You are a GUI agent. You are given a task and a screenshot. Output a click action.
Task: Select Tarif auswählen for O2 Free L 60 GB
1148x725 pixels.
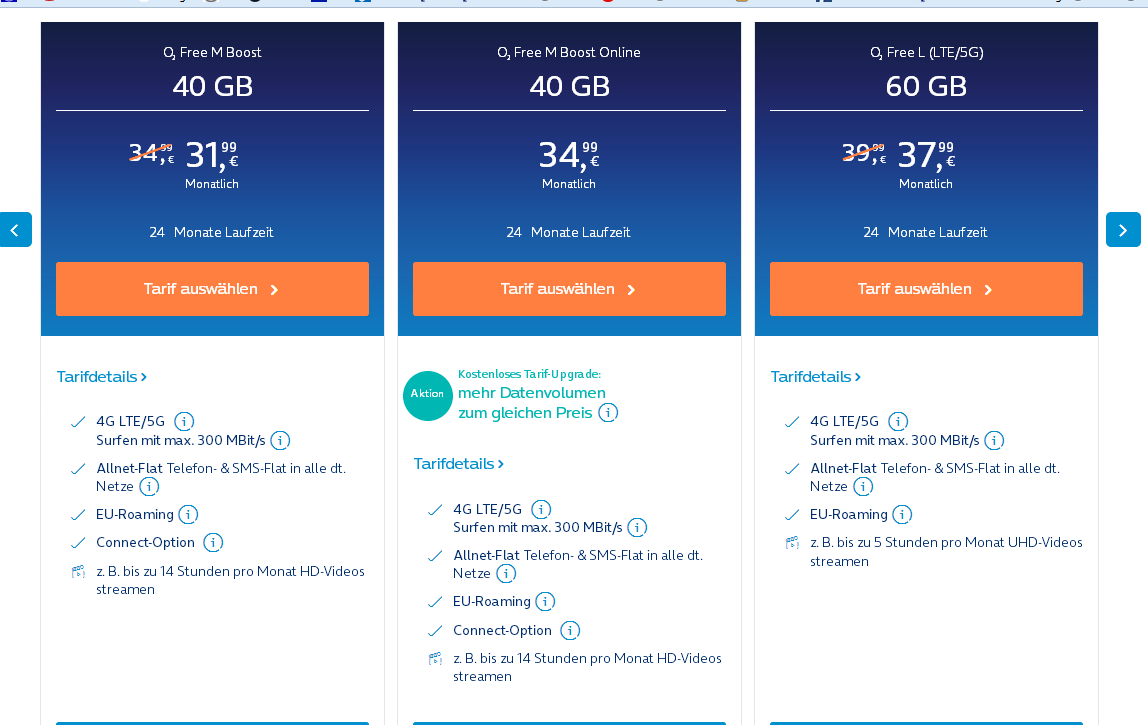(x=926, y=289)
